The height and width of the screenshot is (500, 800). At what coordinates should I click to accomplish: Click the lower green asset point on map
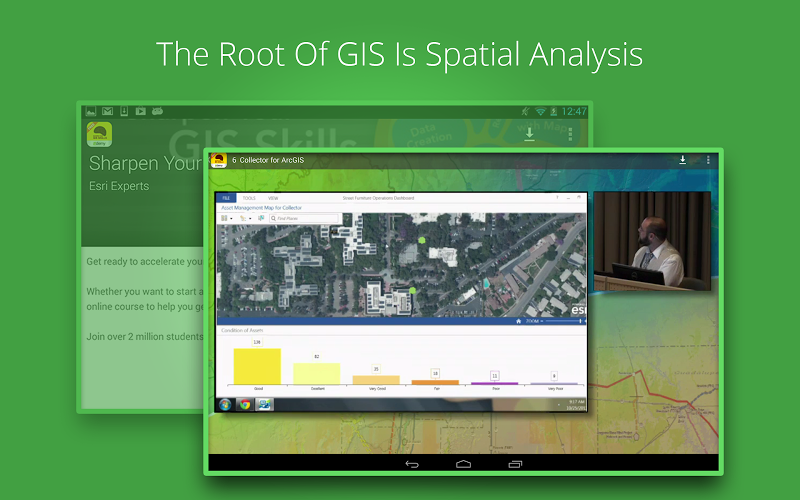(412, 291)
